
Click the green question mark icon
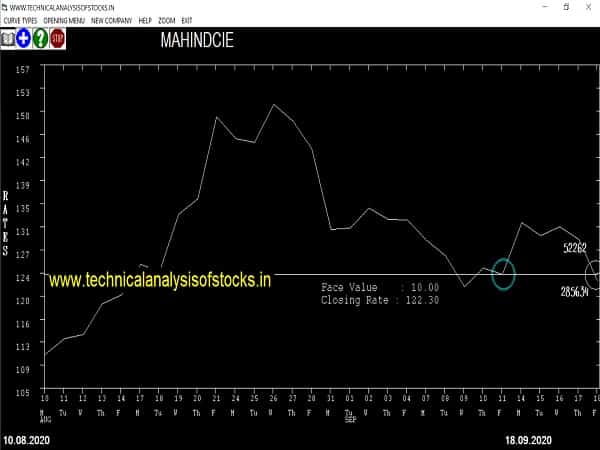(x=41, y=39)
